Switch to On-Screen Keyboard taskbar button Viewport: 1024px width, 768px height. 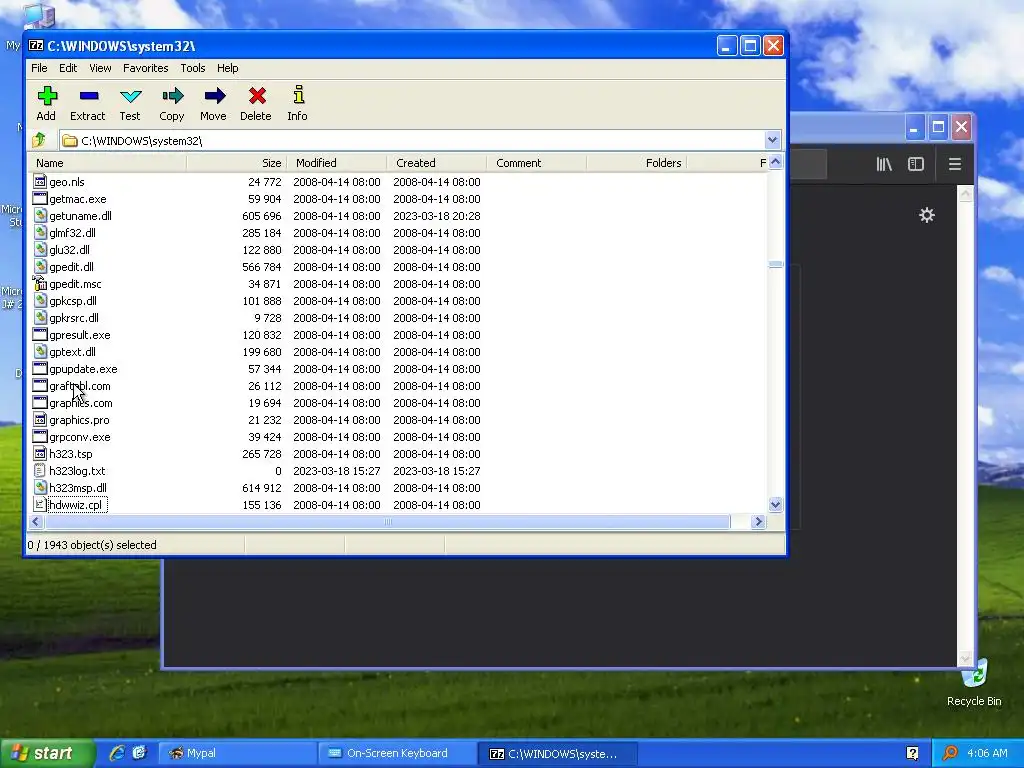click(x=396, y=753)
